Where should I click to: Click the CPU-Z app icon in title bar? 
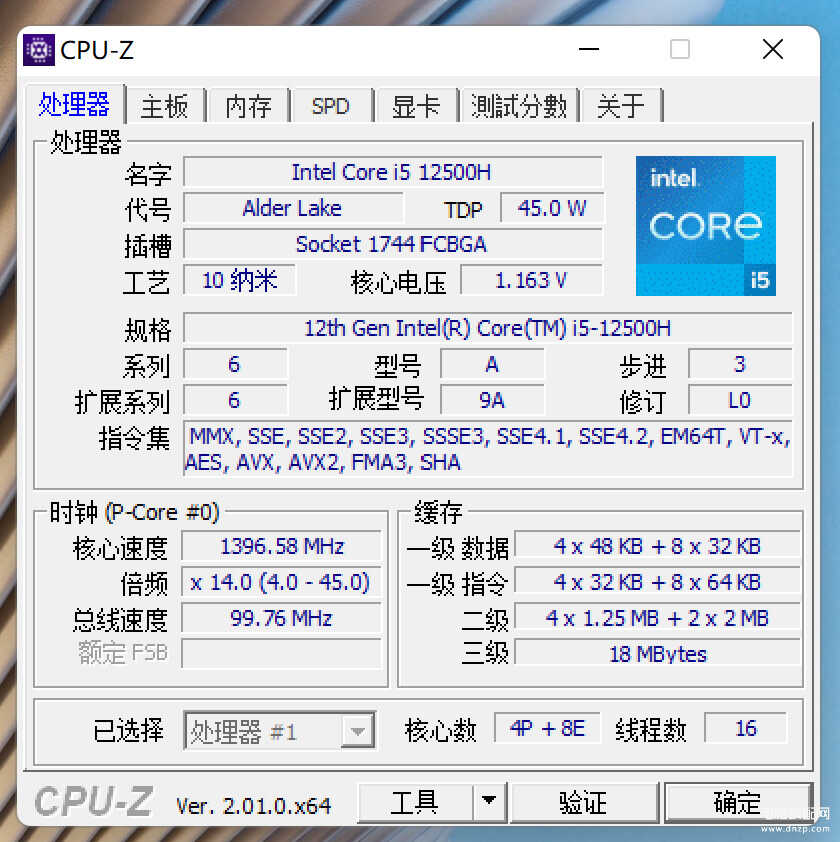pyautogui.click(x=39, y=50)
